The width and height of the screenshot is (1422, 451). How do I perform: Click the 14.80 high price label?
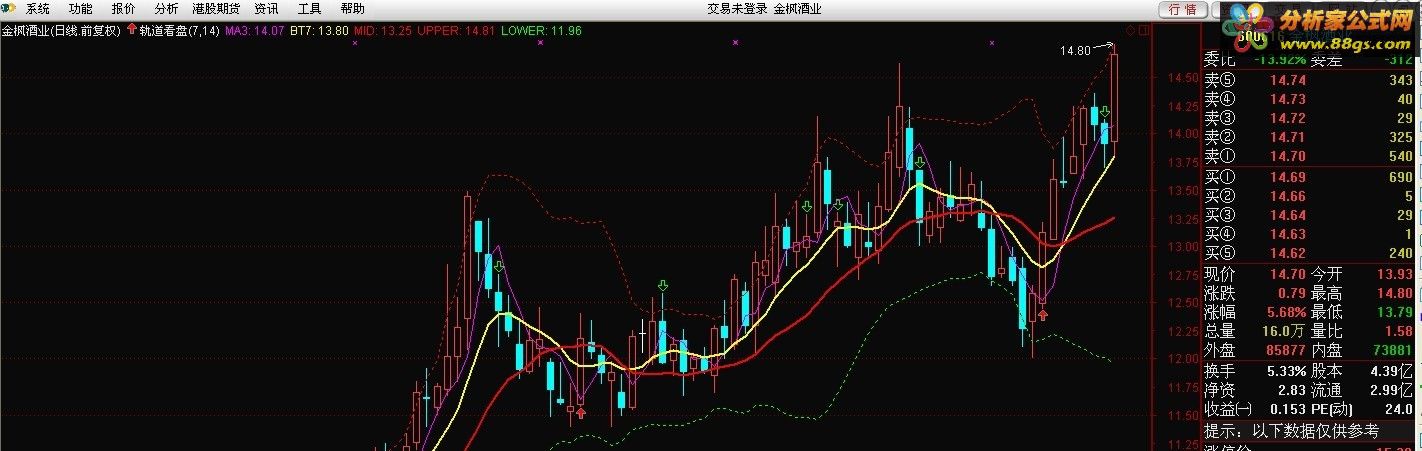click(x=1075, y=49)
